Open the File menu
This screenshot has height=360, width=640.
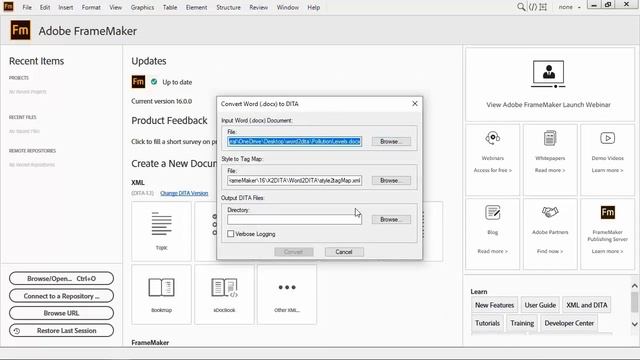click(x=27, y=7)
